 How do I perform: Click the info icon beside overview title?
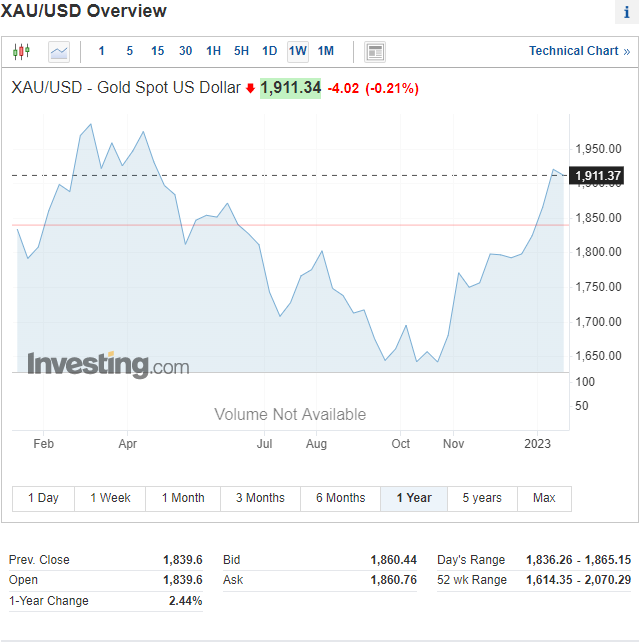[626, 13]
